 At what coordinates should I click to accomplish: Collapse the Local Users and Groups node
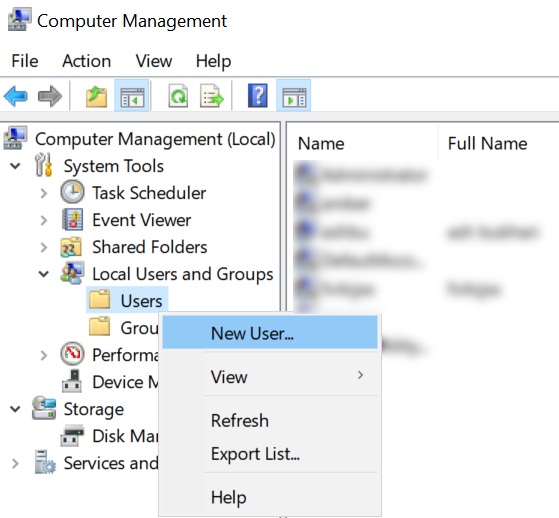tap(43, 274)
